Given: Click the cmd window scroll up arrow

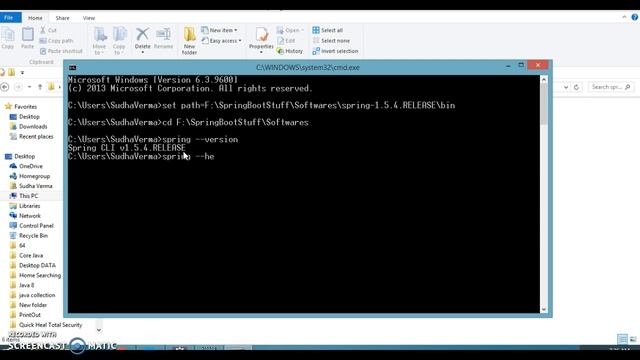Looking at the screenshot, I should [x=544, y=80].
